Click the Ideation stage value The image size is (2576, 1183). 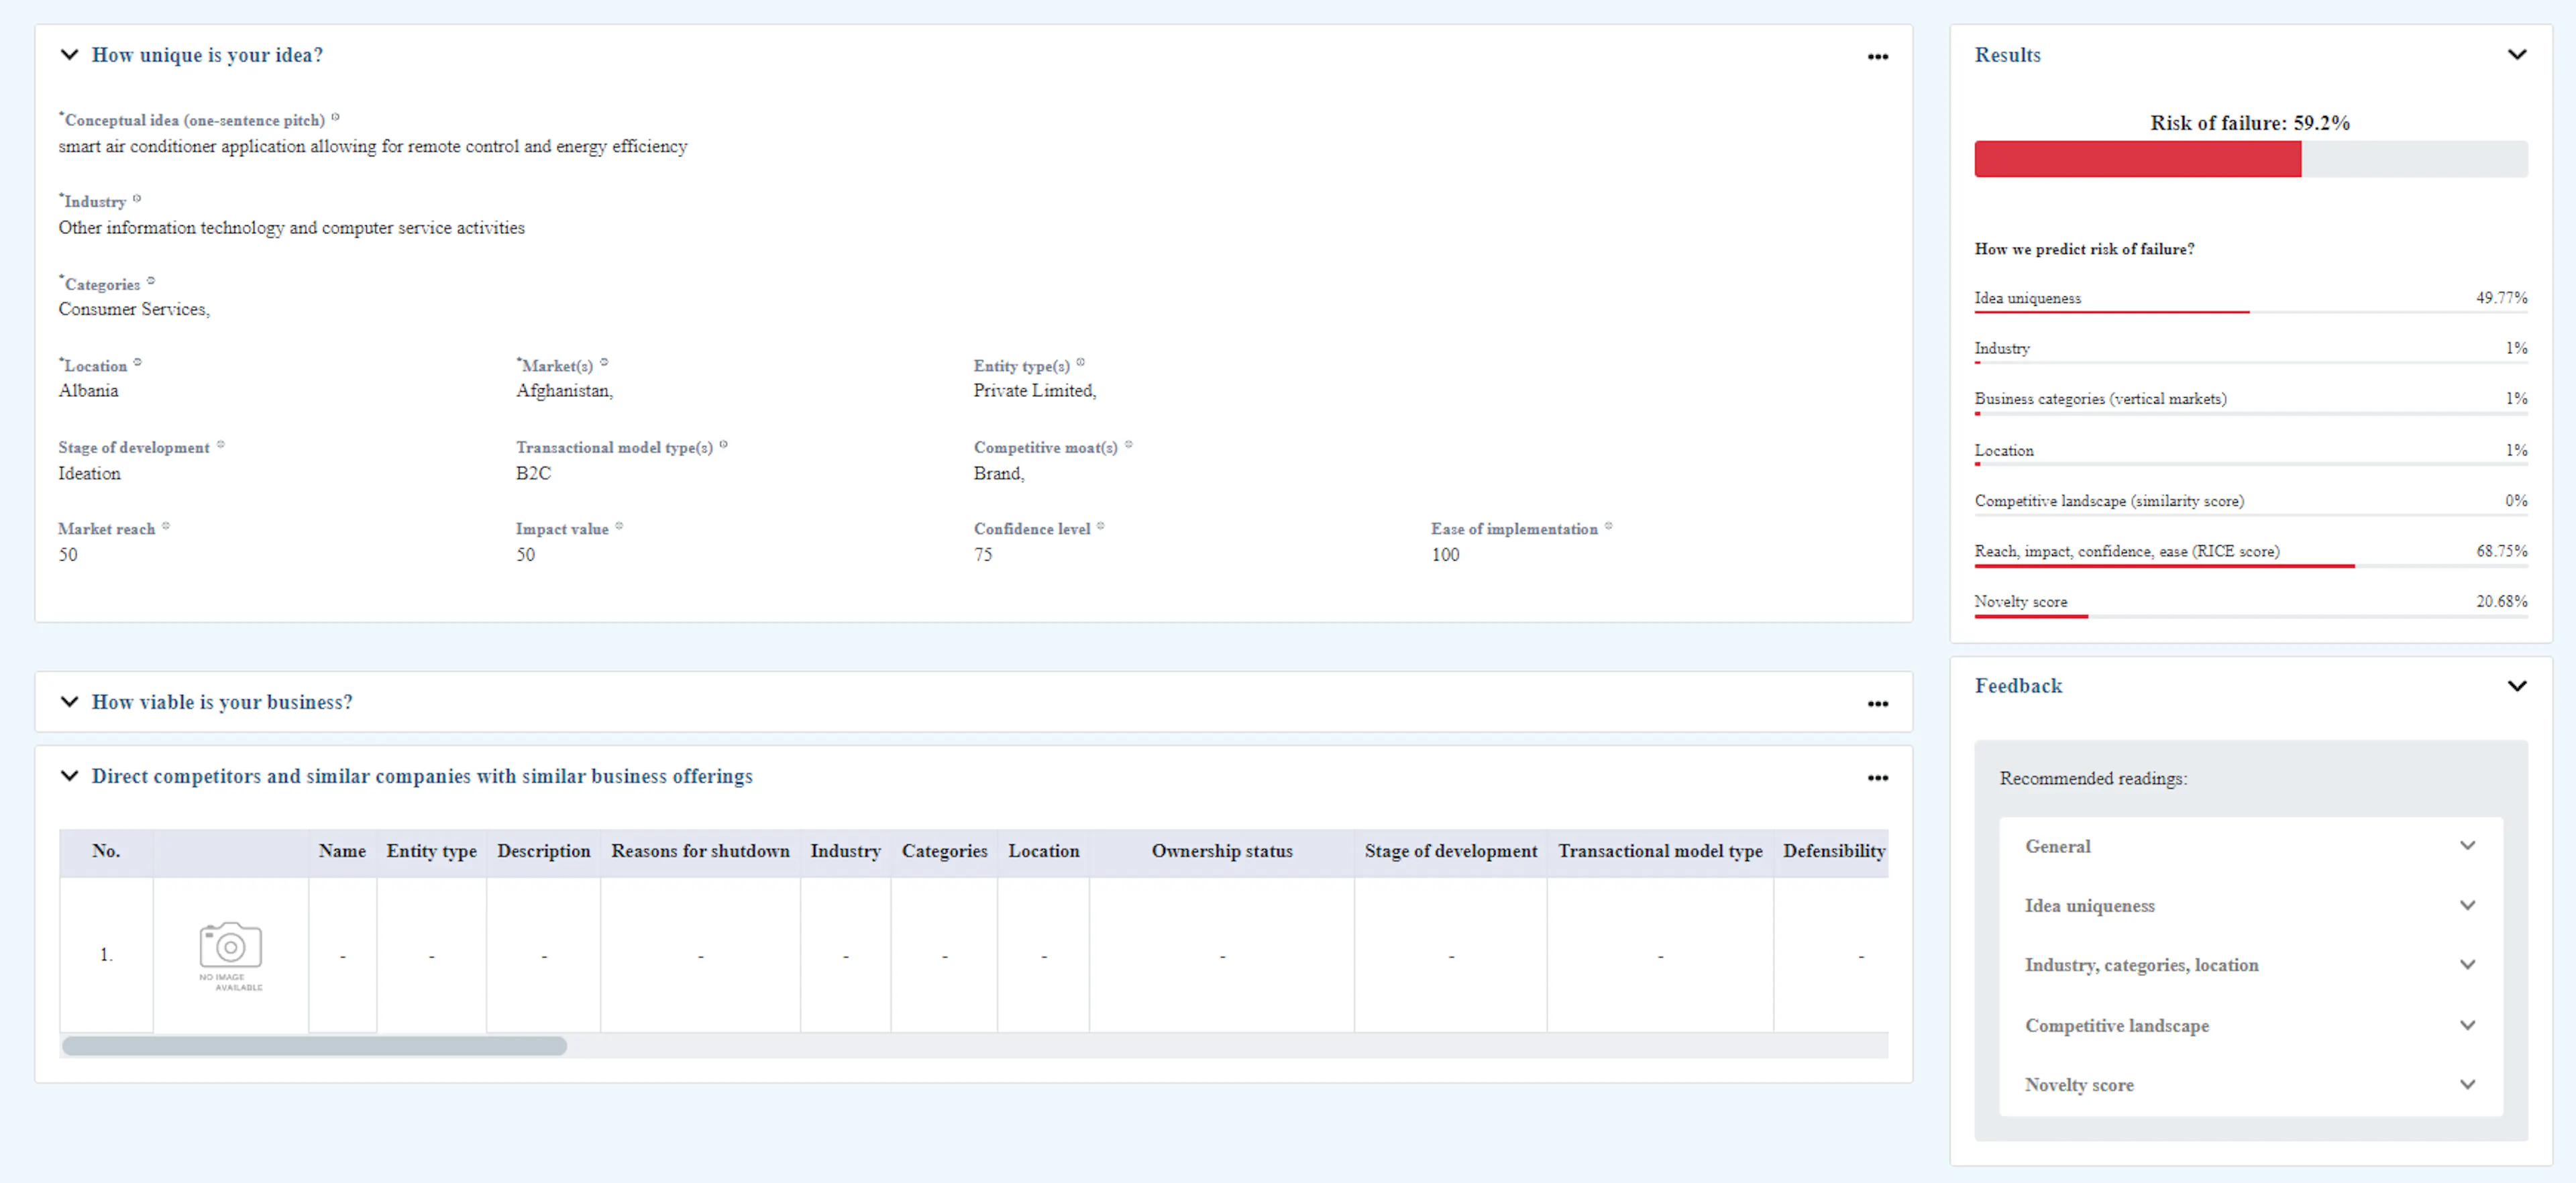coord(89,473)
